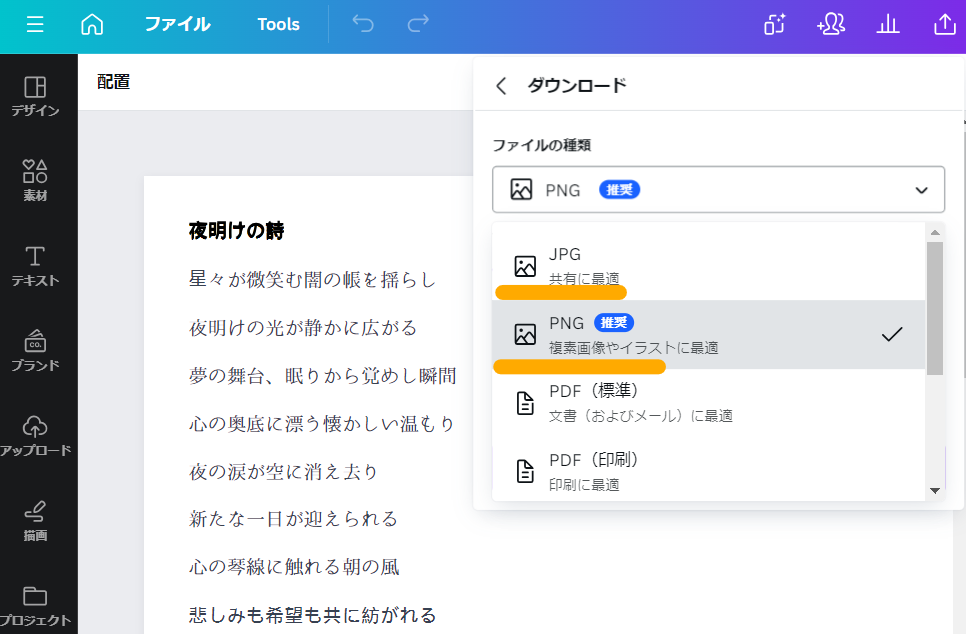Select the PNG 推奨 file type option

point(708,335)
